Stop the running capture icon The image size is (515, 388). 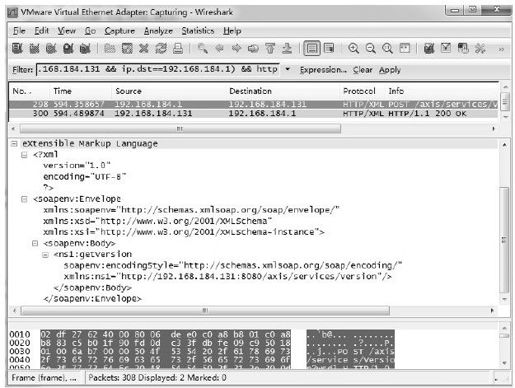tap(68, 49)
